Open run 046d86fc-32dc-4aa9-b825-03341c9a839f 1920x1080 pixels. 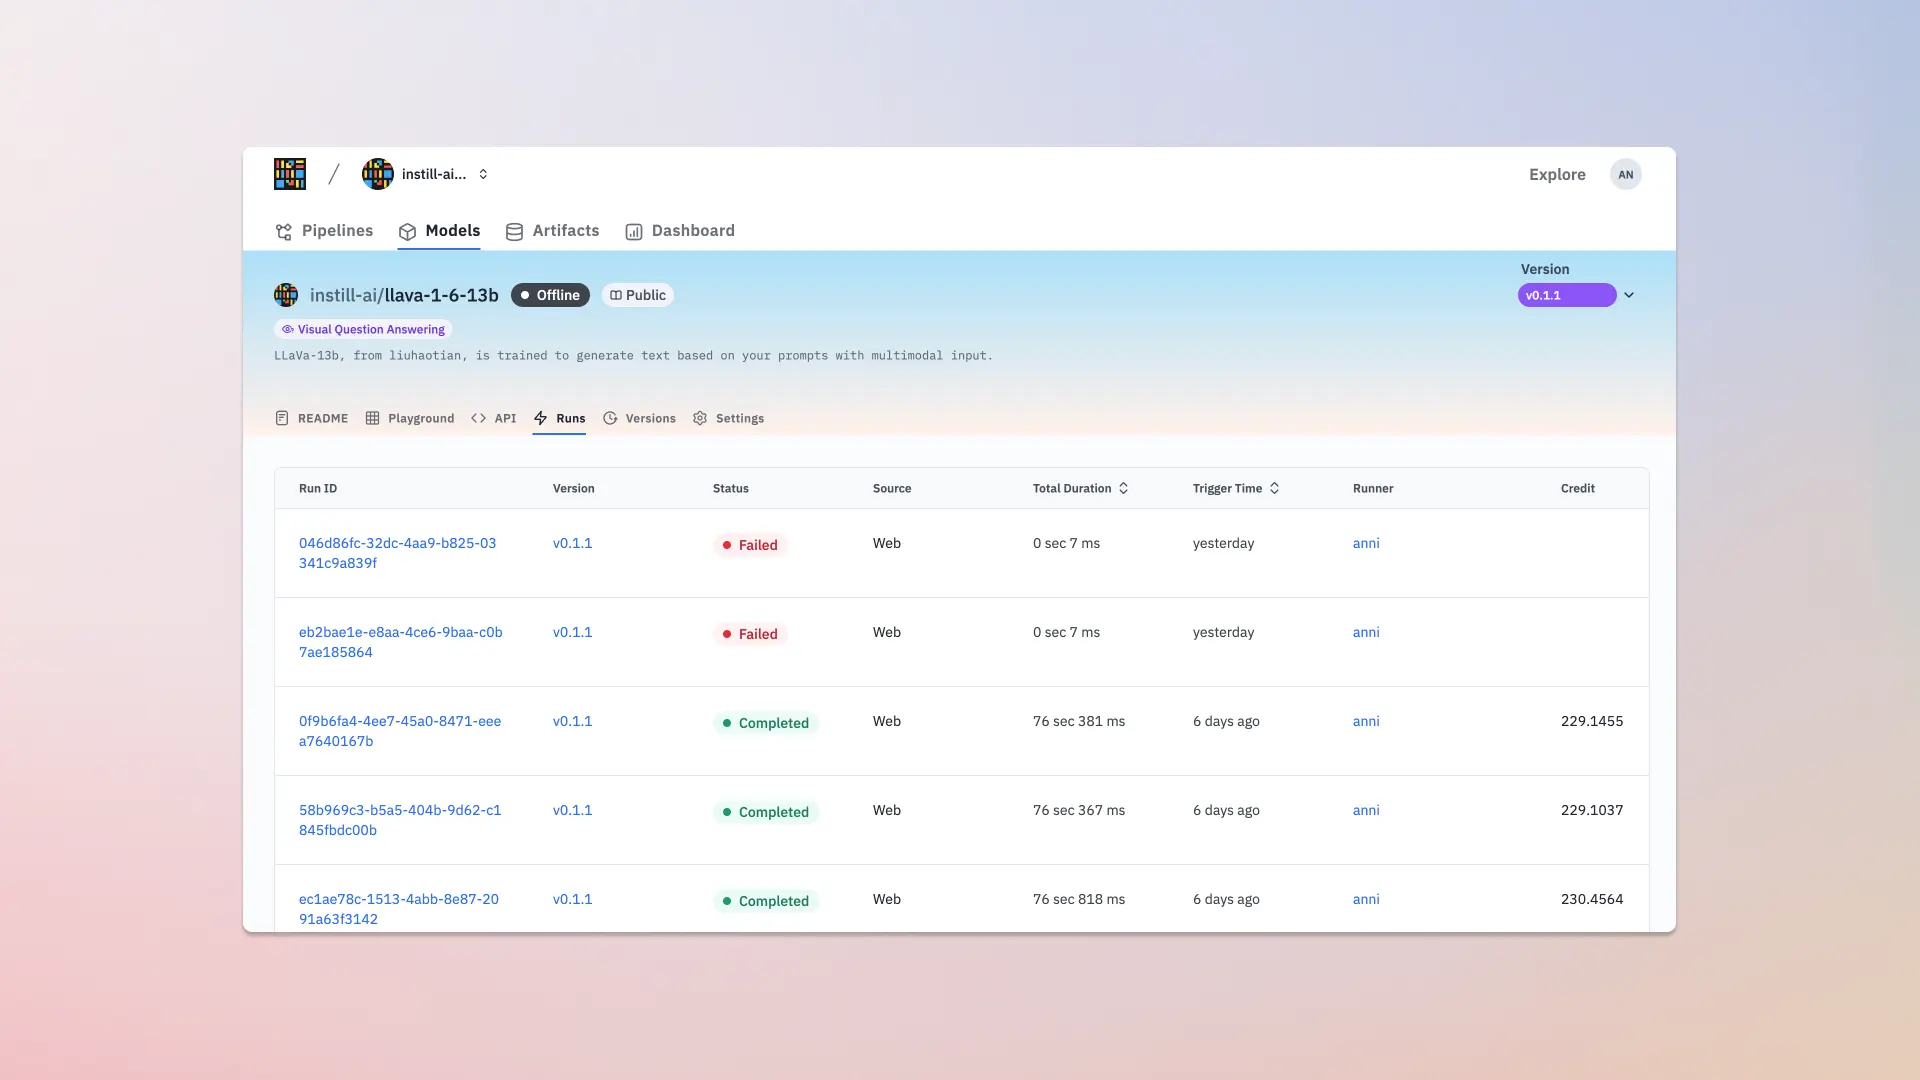(398, 553)
